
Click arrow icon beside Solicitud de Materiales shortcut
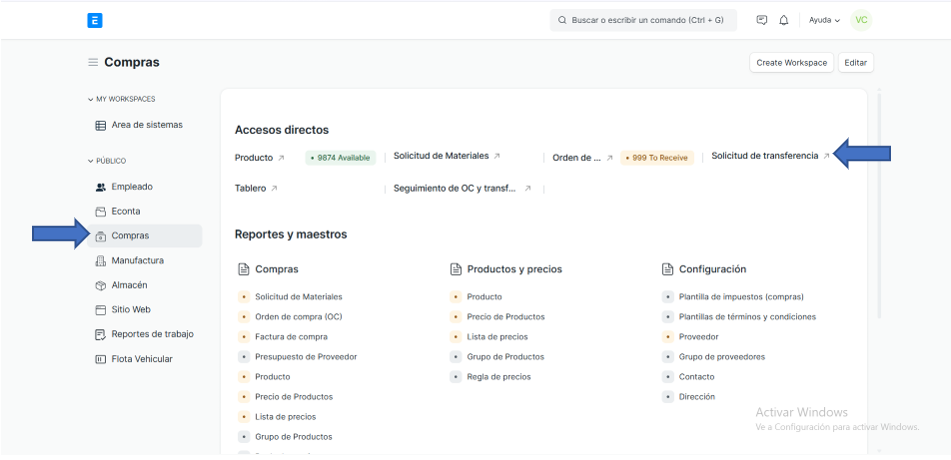click(x=497, y=156)
